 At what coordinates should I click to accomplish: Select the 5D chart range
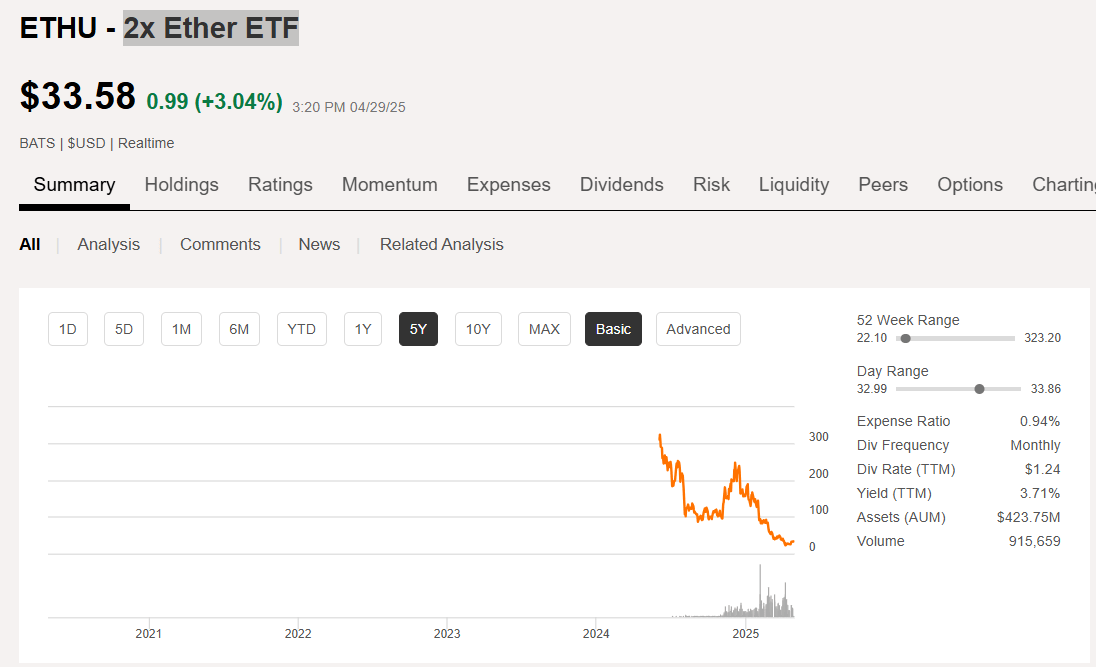coord(124,329)
